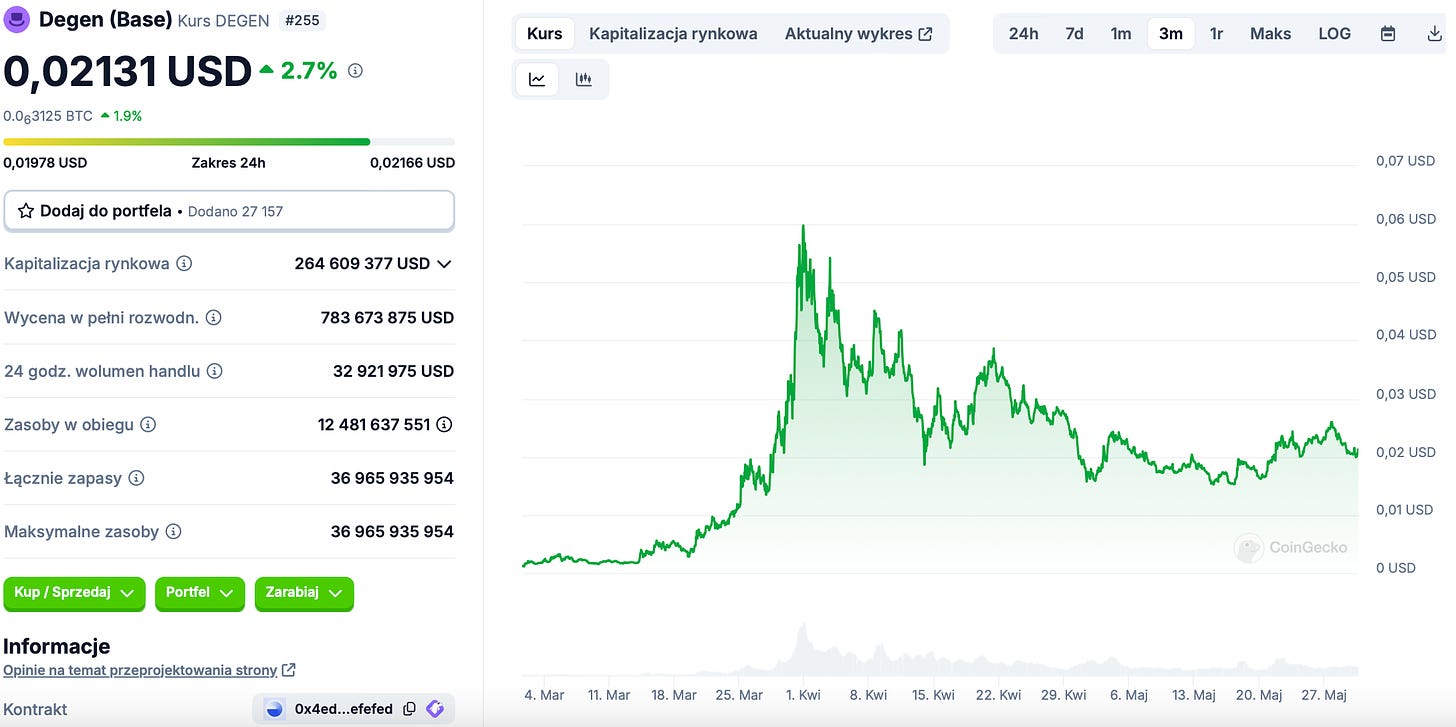Open the Portfel dropdown
Viewport: 1456px width, 727px height.
coord(199,593)
